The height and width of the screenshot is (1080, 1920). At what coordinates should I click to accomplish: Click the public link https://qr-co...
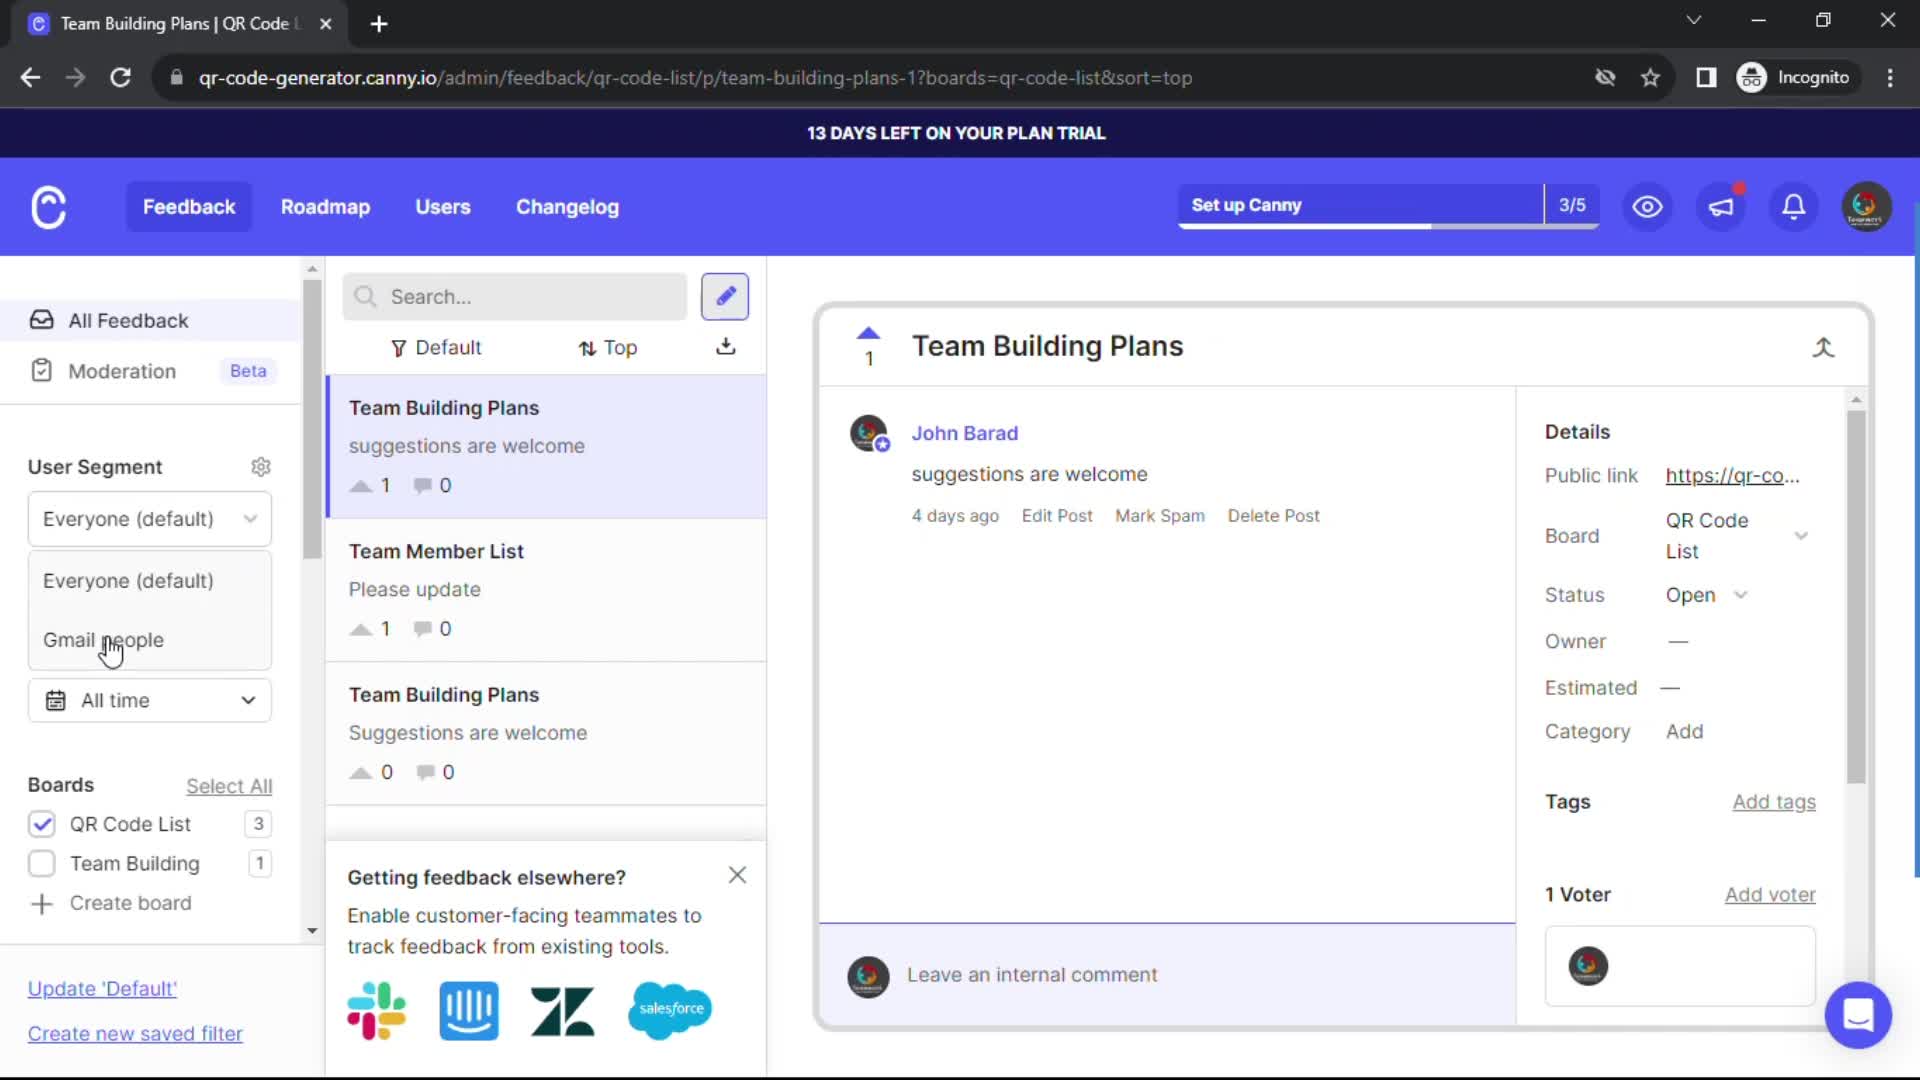1731,475
